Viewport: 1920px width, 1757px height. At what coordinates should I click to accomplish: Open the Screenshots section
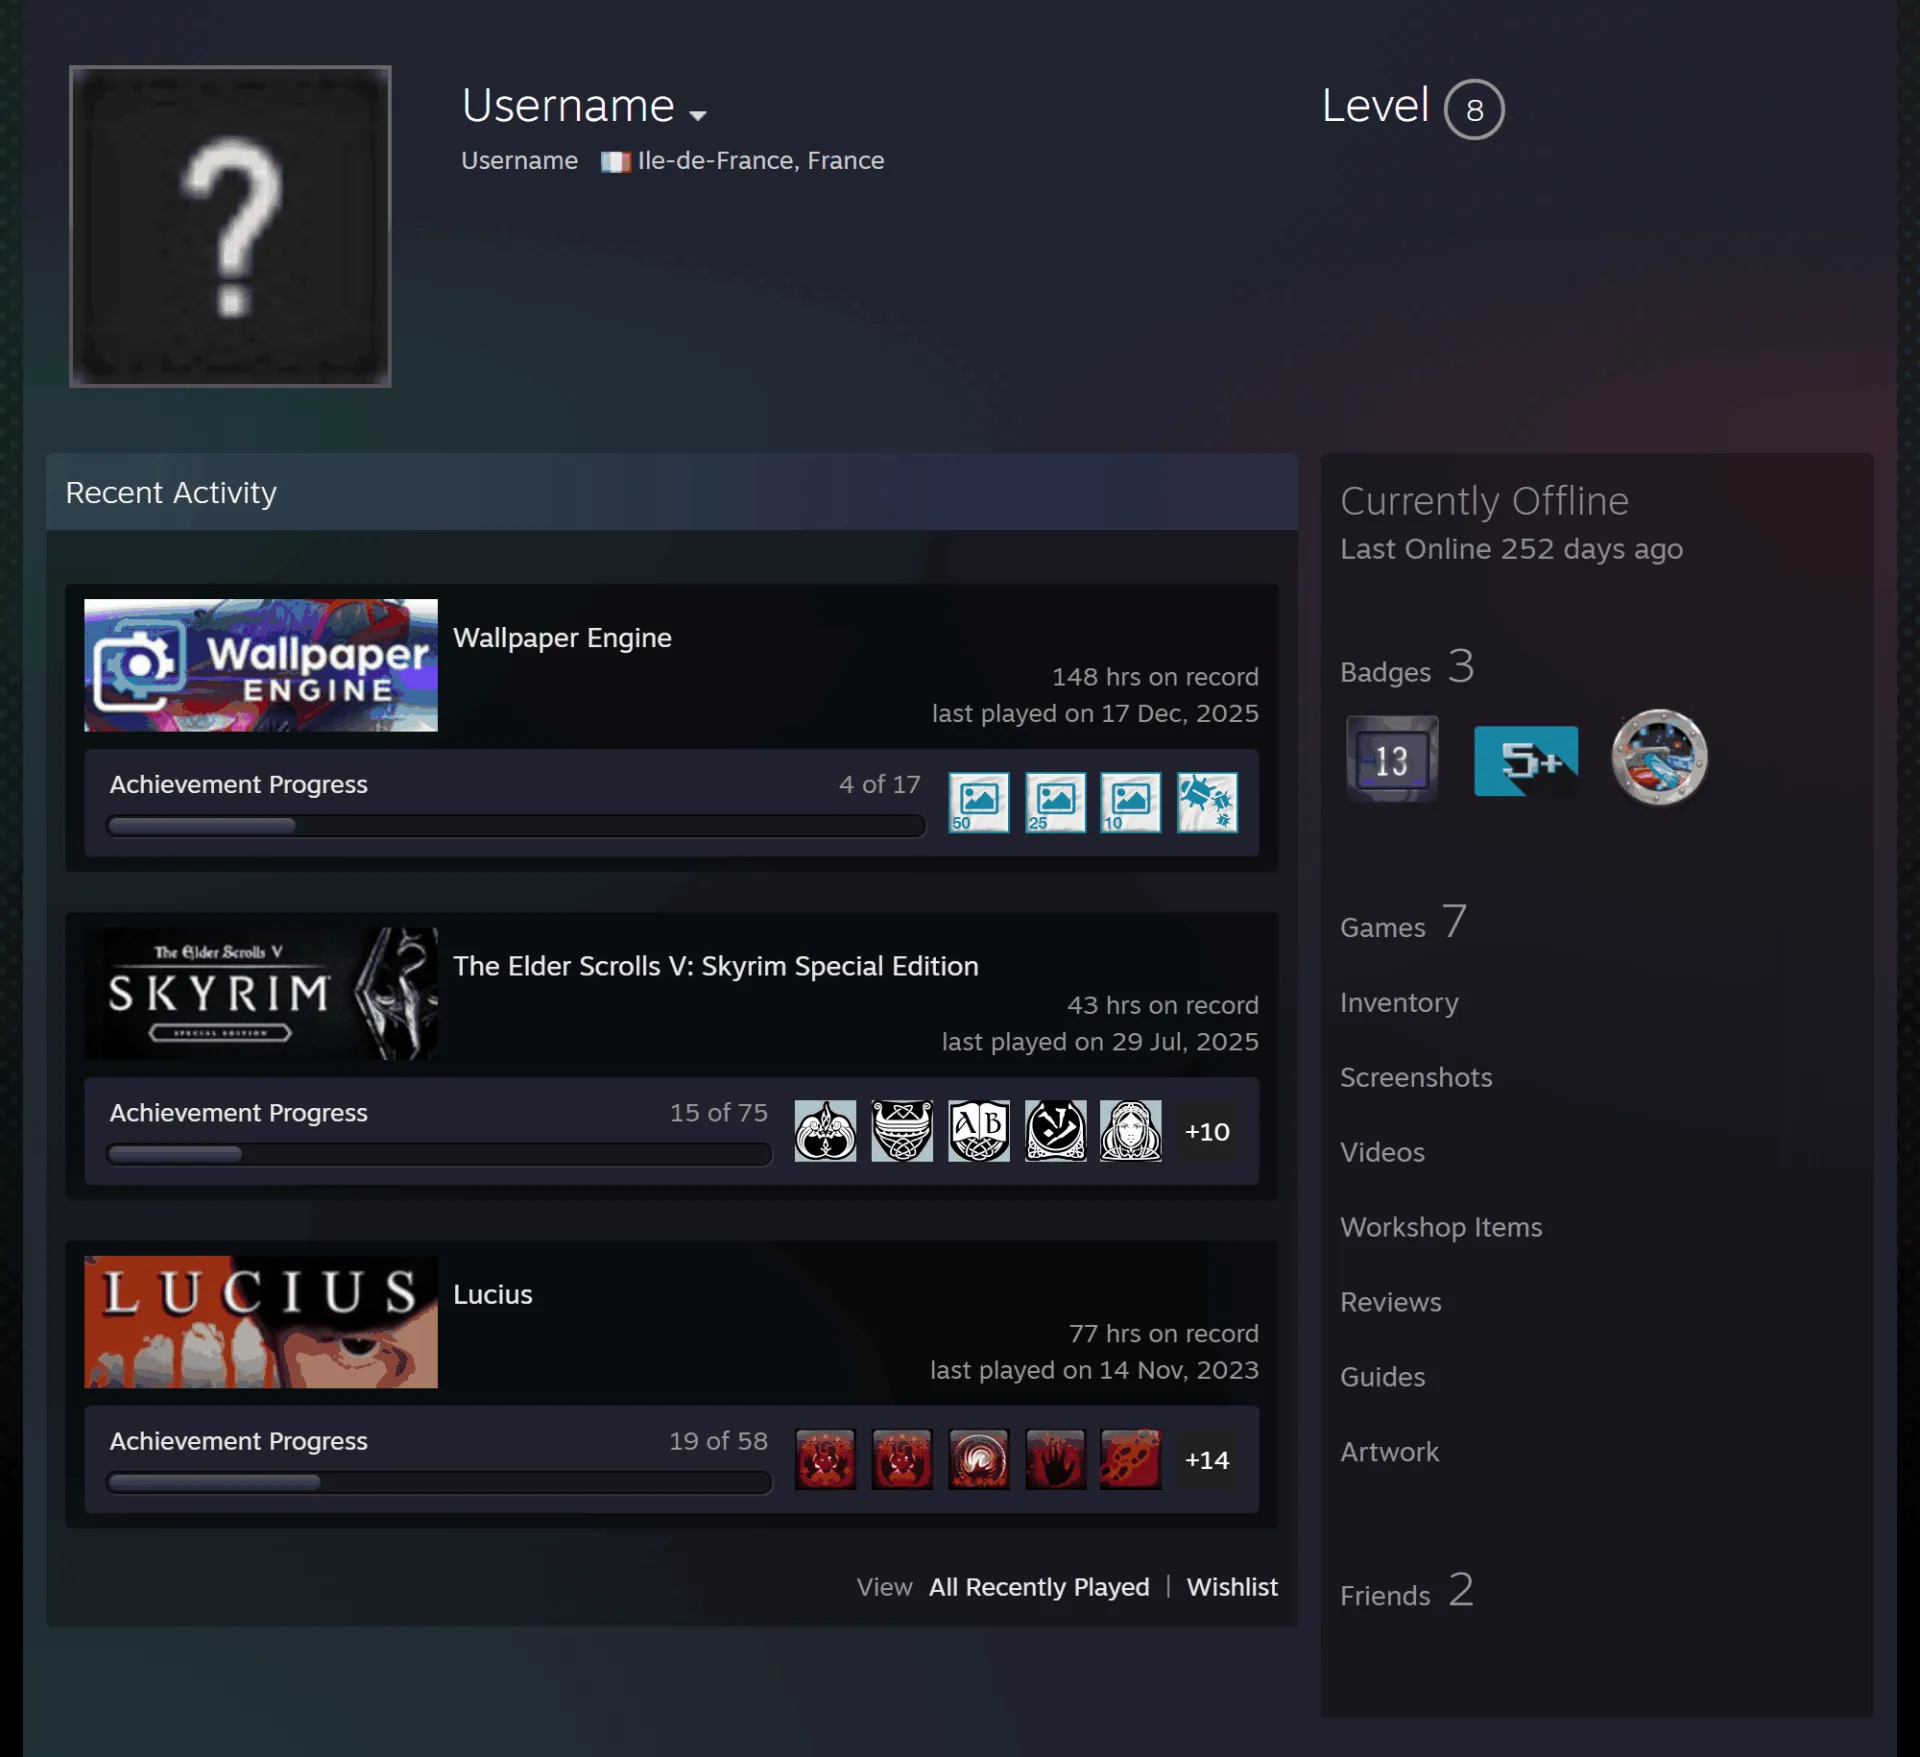tap(1416, 1077)
